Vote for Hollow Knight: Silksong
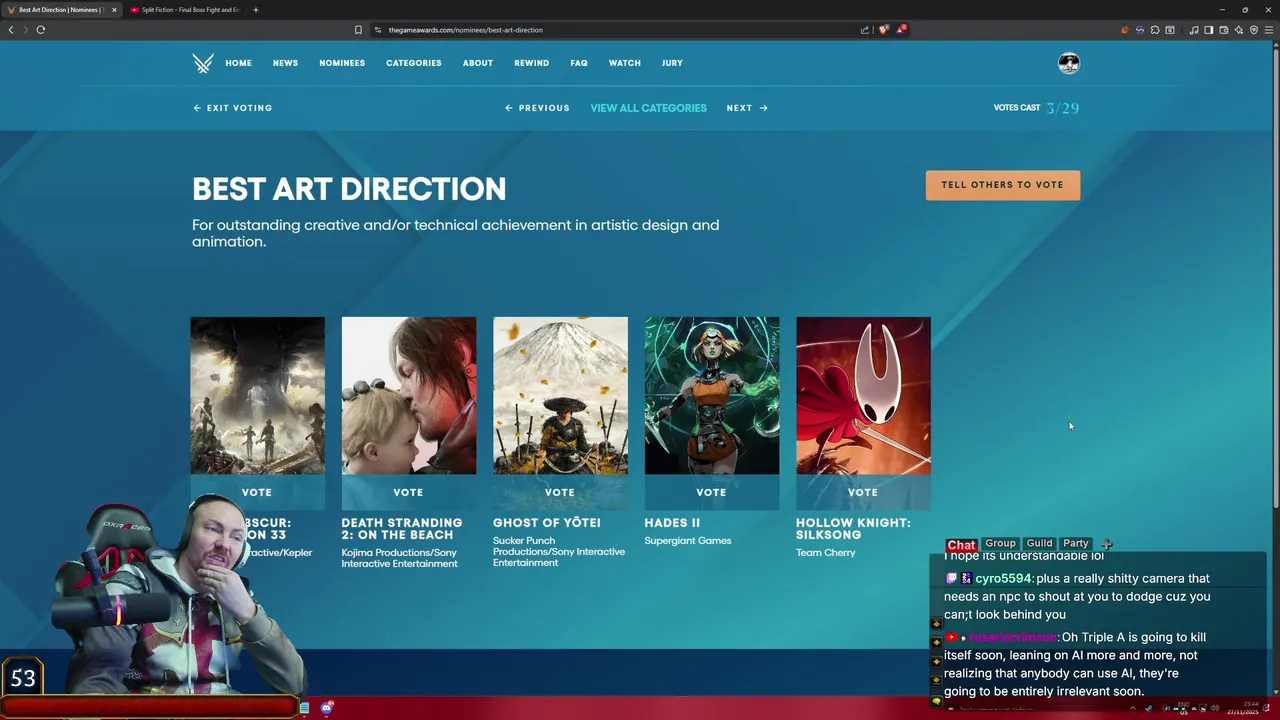Viewport: 1280px width, 720px height. coord(863,492)
